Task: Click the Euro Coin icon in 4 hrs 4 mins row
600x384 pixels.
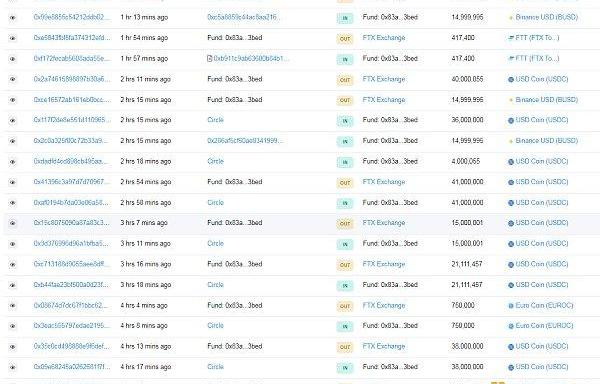Action: (510, 306)
